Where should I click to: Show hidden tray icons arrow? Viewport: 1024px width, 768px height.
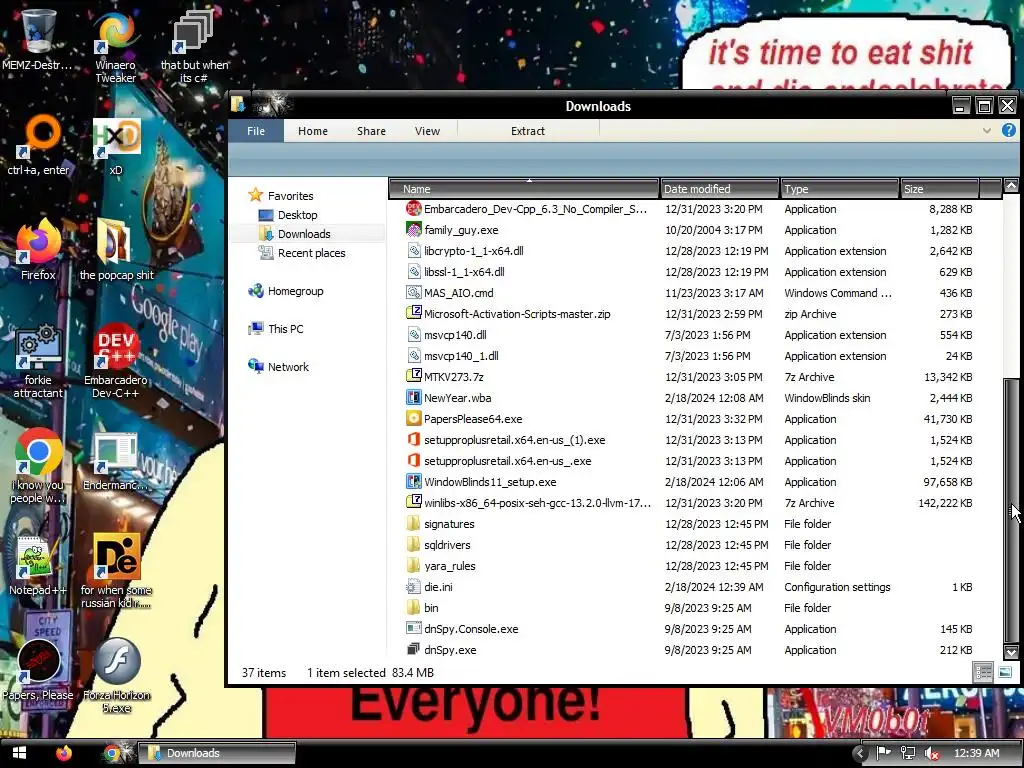(x=859, y=754)
